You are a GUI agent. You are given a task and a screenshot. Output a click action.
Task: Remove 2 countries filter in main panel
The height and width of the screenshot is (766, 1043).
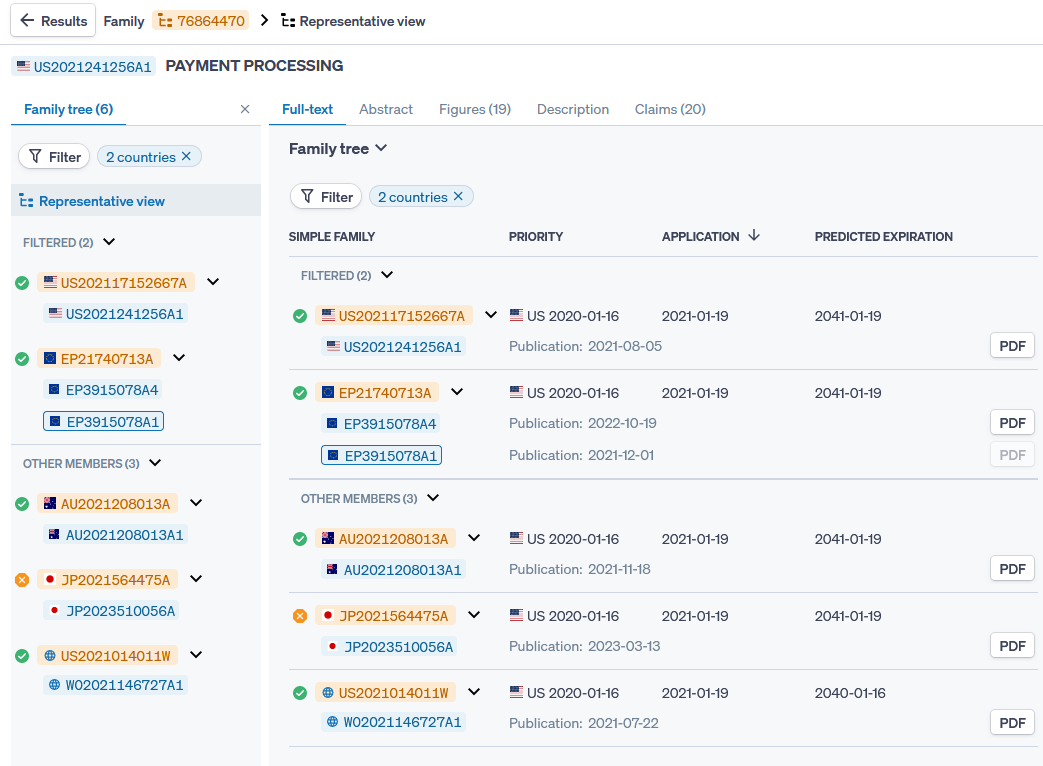click(459, 197)
